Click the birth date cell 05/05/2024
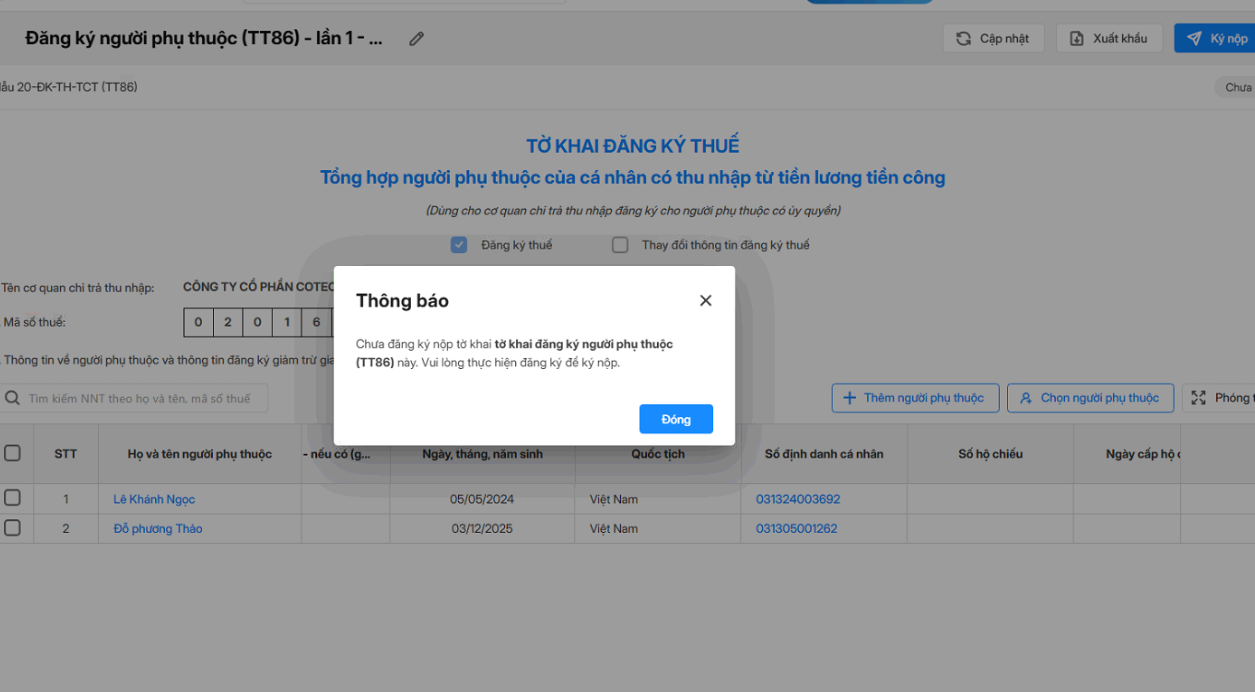Screen dimensions: 1255x692 [x=481, y=499]
